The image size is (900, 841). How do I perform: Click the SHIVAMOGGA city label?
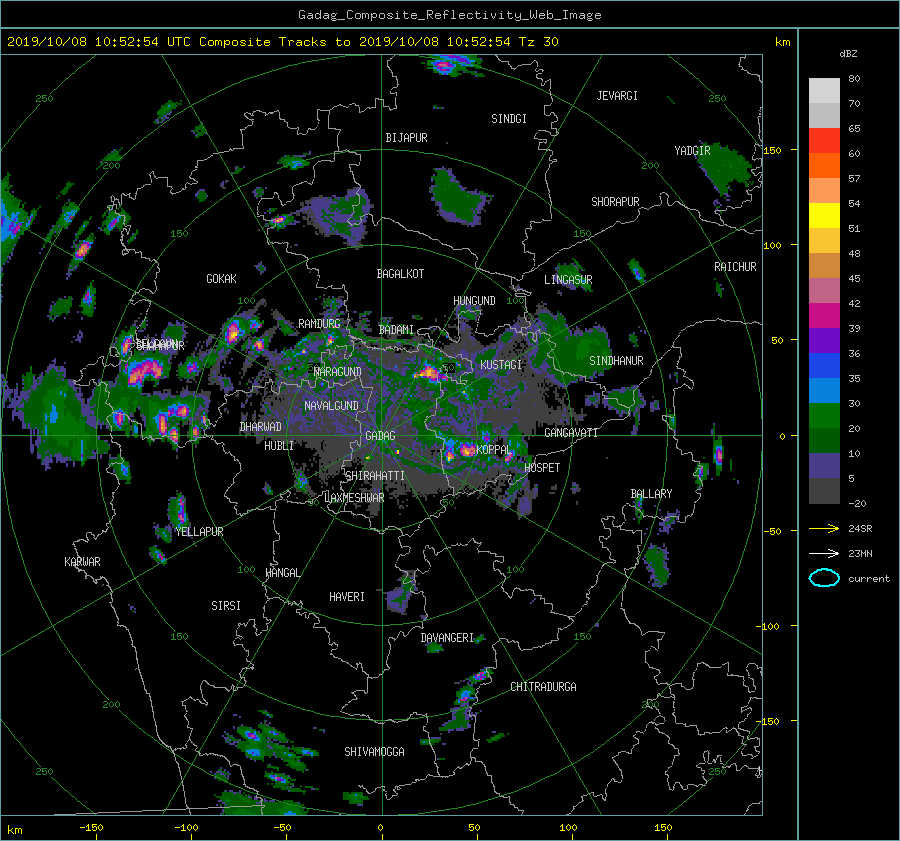click(x=374, y=751)
